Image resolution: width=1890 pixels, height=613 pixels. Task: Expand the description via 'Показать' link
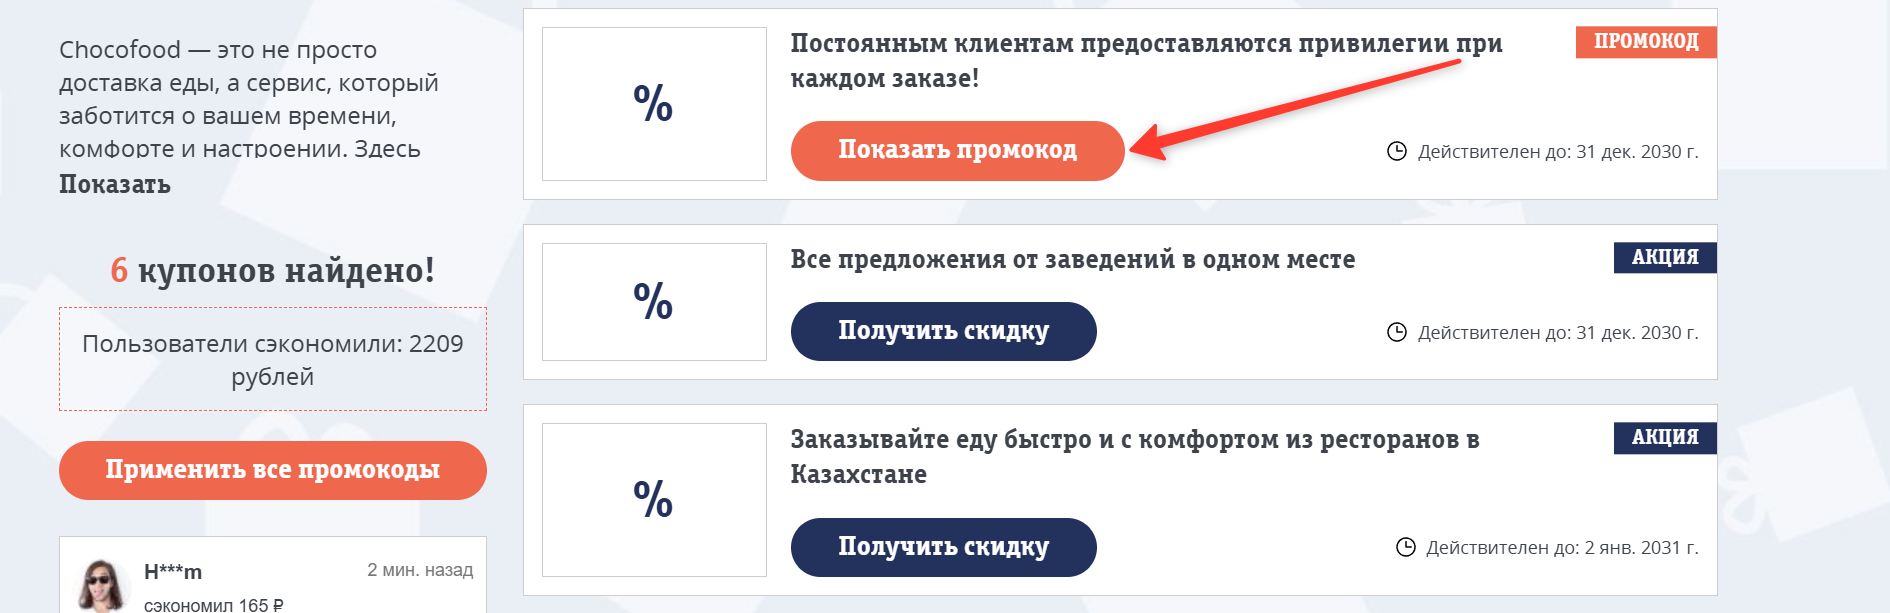pos(114,185)
